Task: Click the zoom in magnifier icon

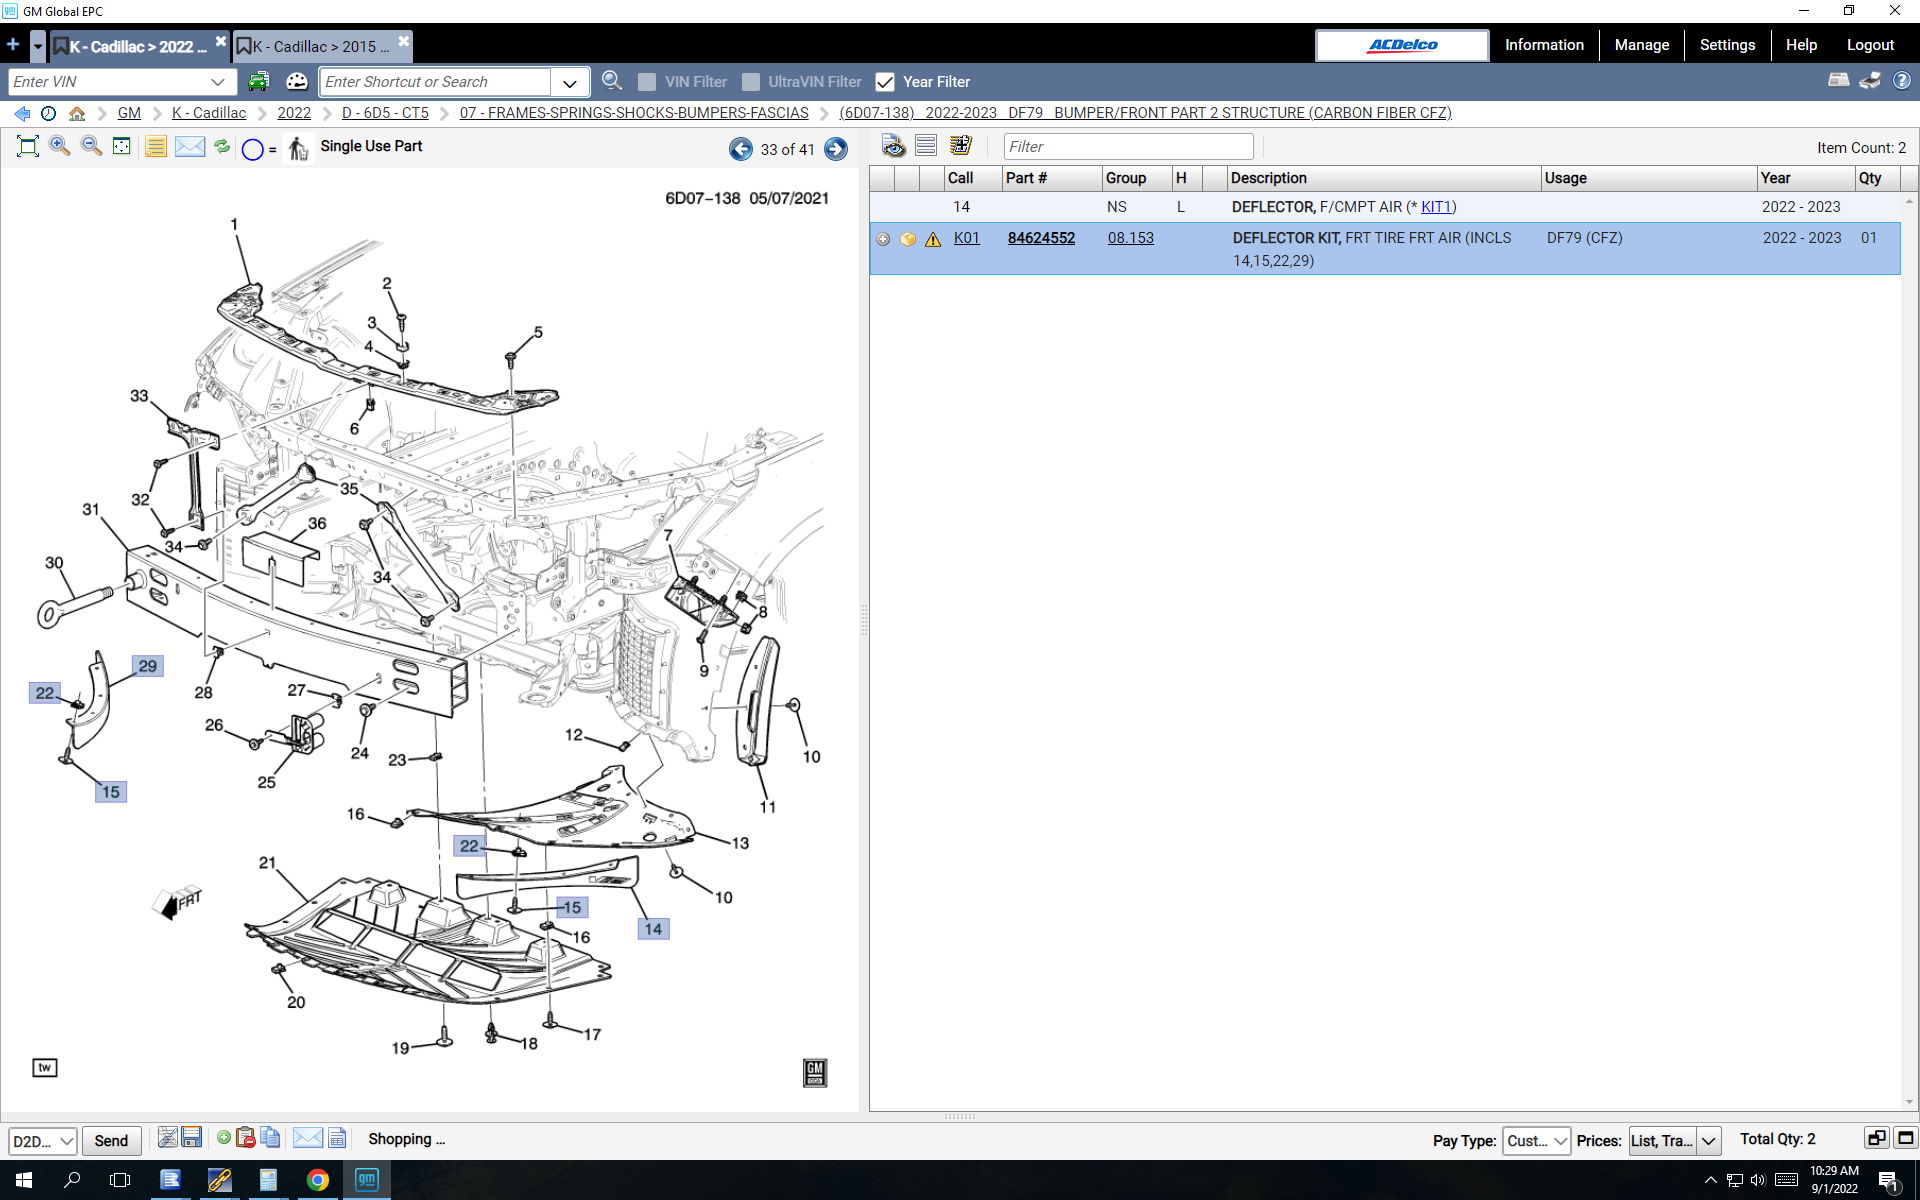Action: point(60,147)
